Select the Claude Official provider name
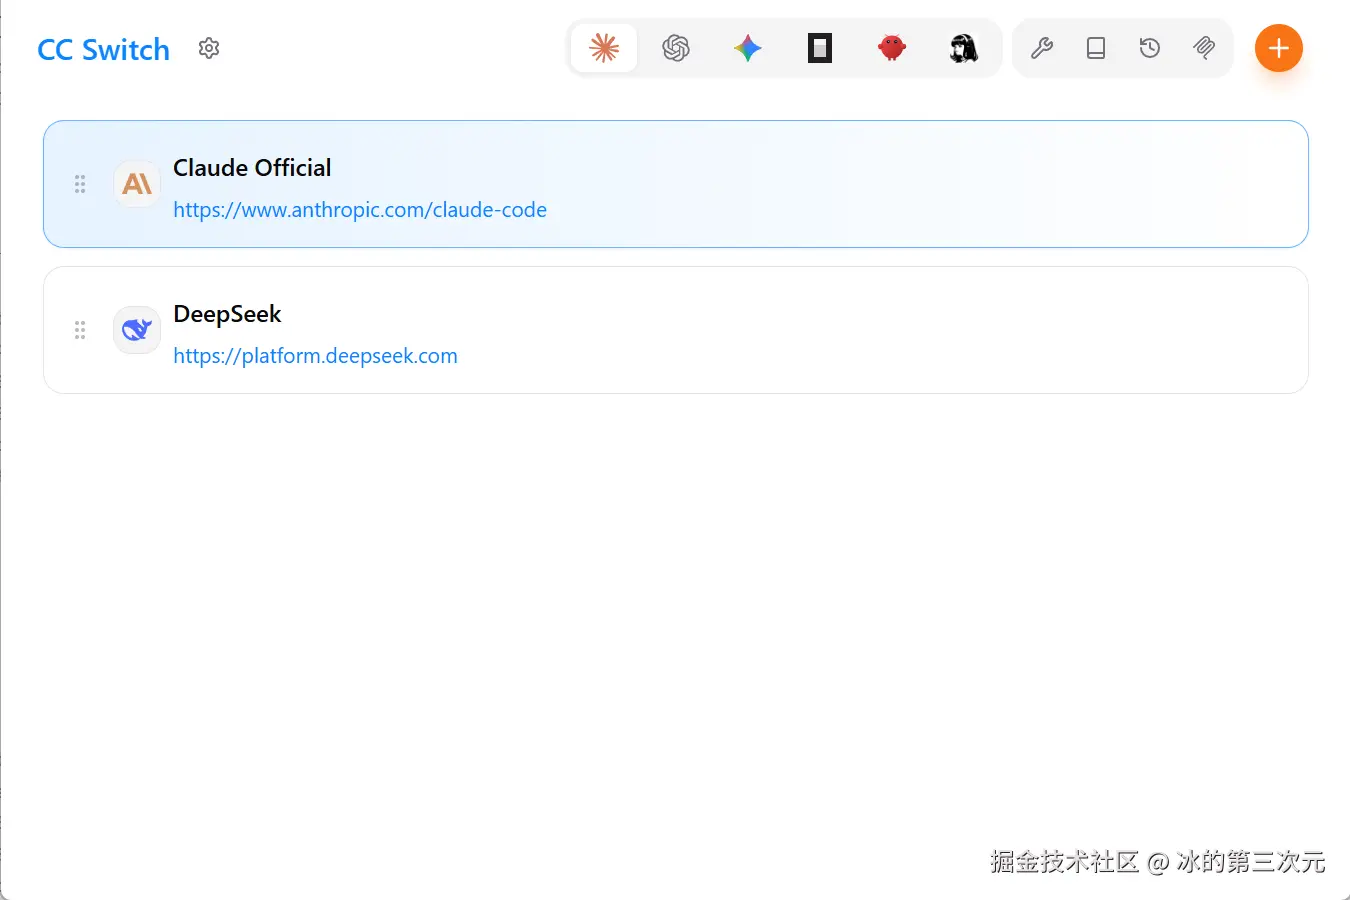This screenshot has height=900, width=1350. click(252, 168)
